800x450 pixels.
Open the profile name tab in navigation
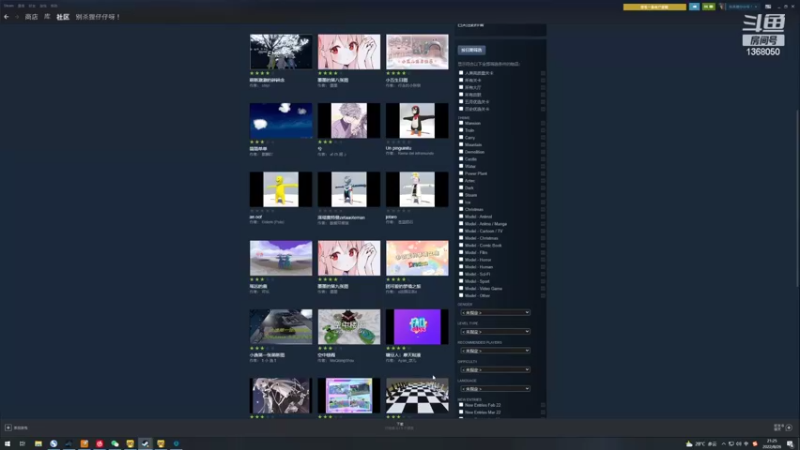pos(98,17)
